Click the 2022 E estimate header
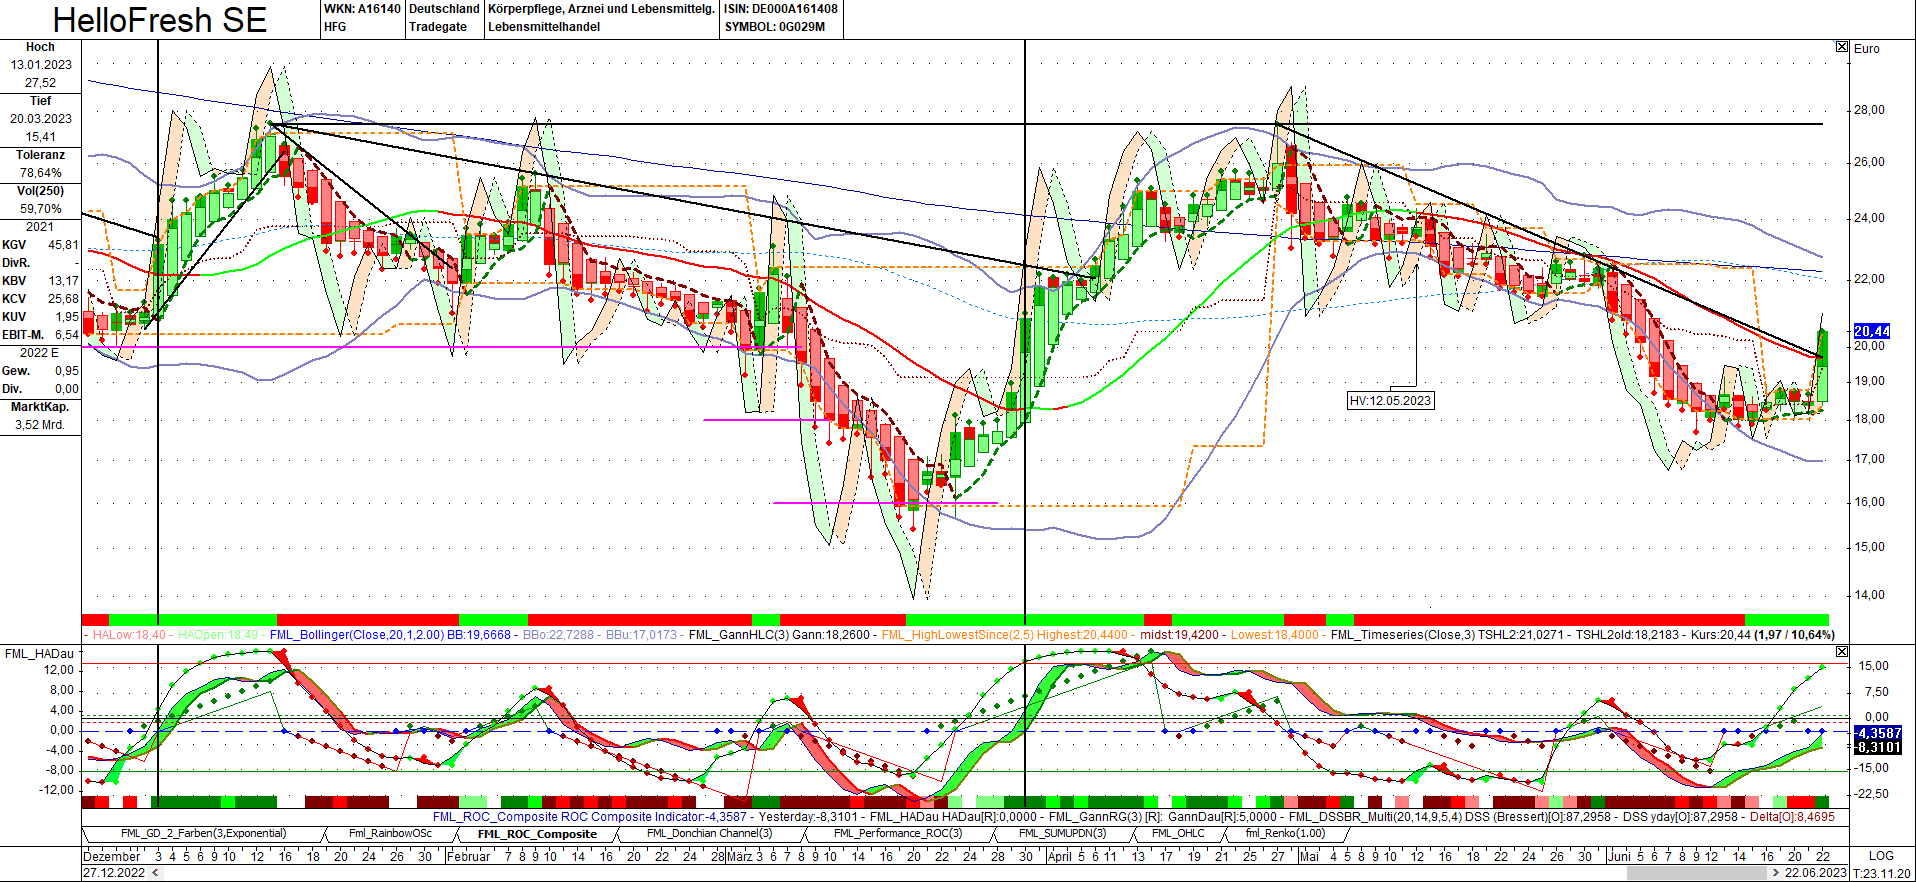Screen dimensions: 1916x882 [40, 353]
